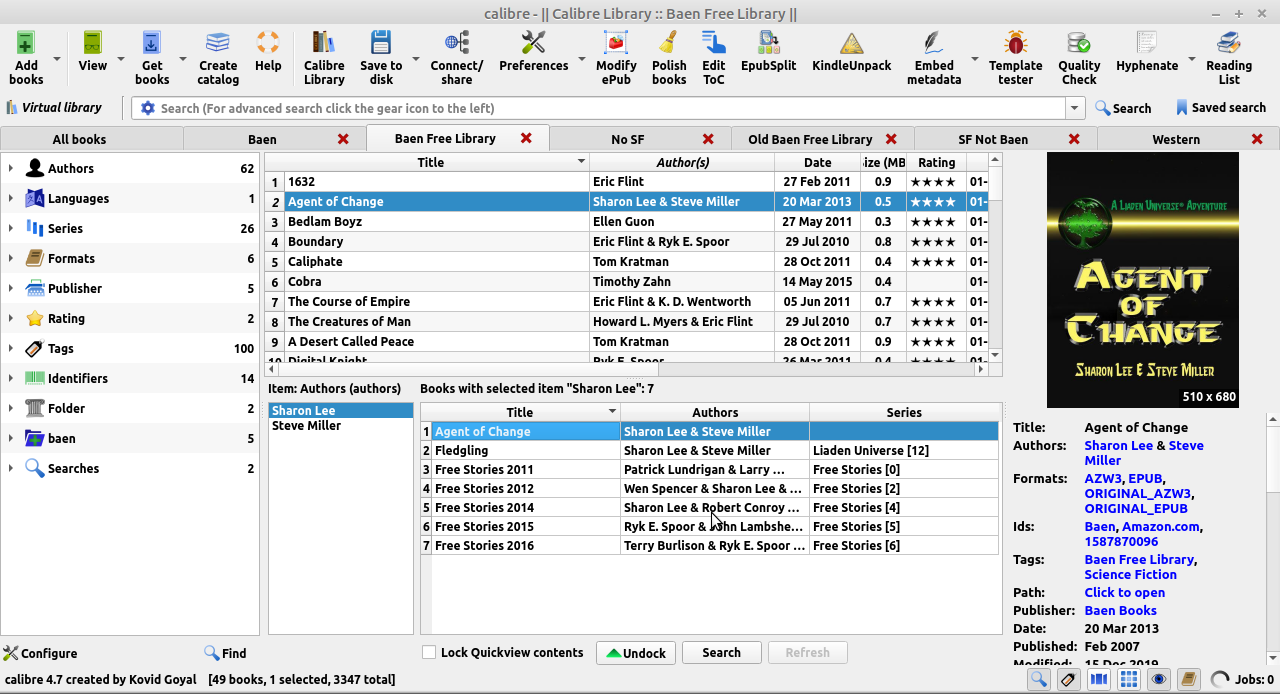This screenshot has width=1280, height=694.
Task: Close the Baen Free Library tab
Action: click(526, 138)
